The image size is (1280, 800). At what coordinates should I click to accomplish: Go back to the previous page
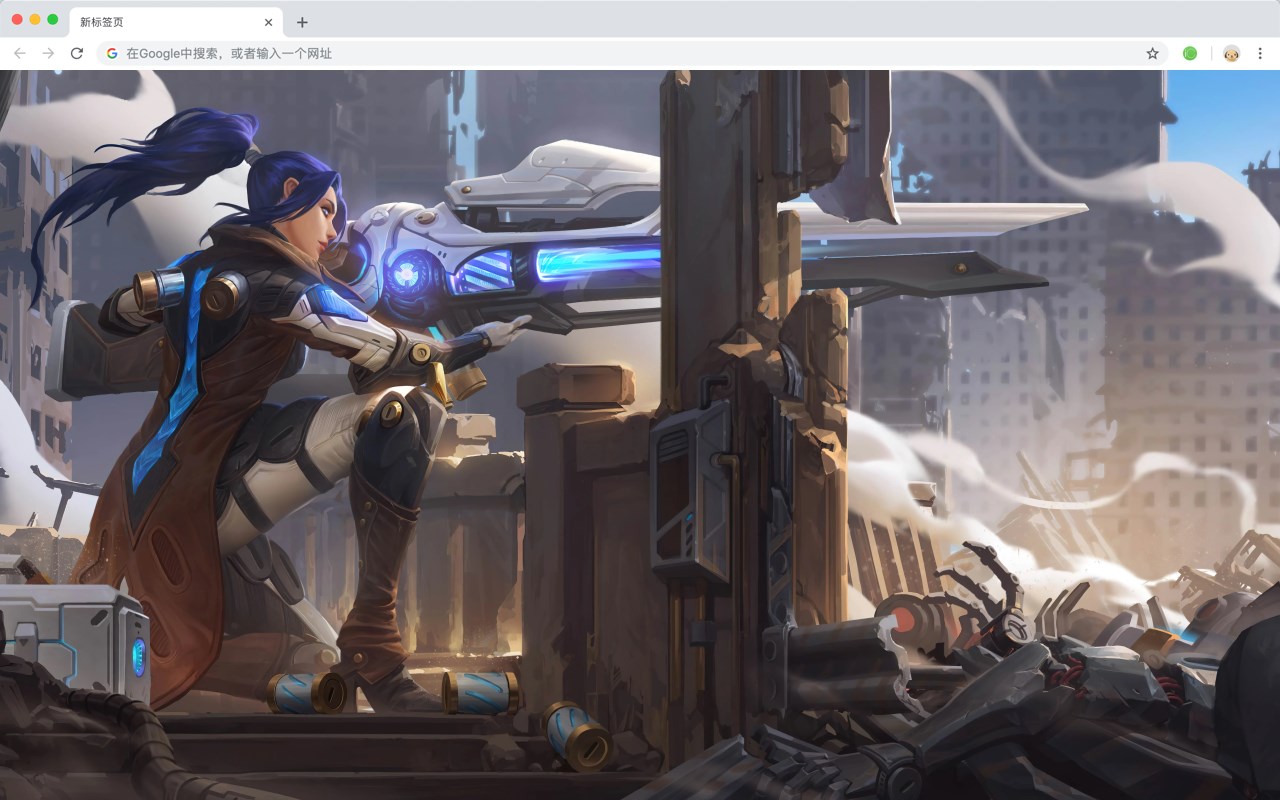click(20, 53)
